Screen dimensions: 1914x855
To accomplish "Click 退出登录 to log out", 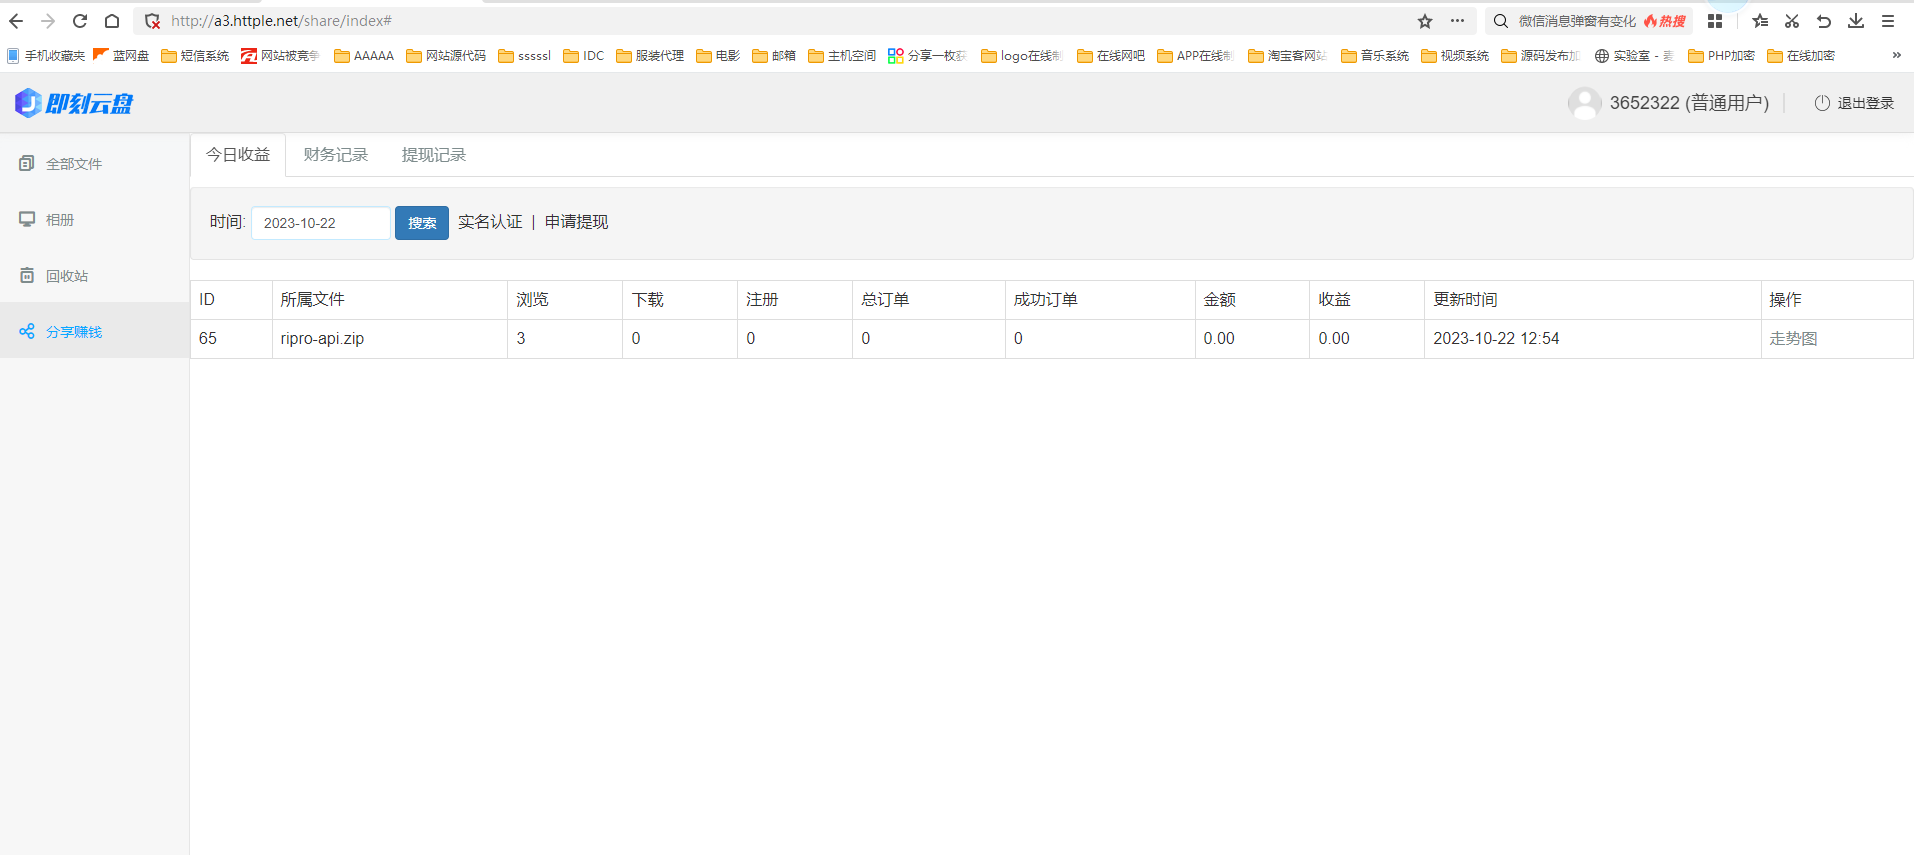I will click(x=1854, y=103).
